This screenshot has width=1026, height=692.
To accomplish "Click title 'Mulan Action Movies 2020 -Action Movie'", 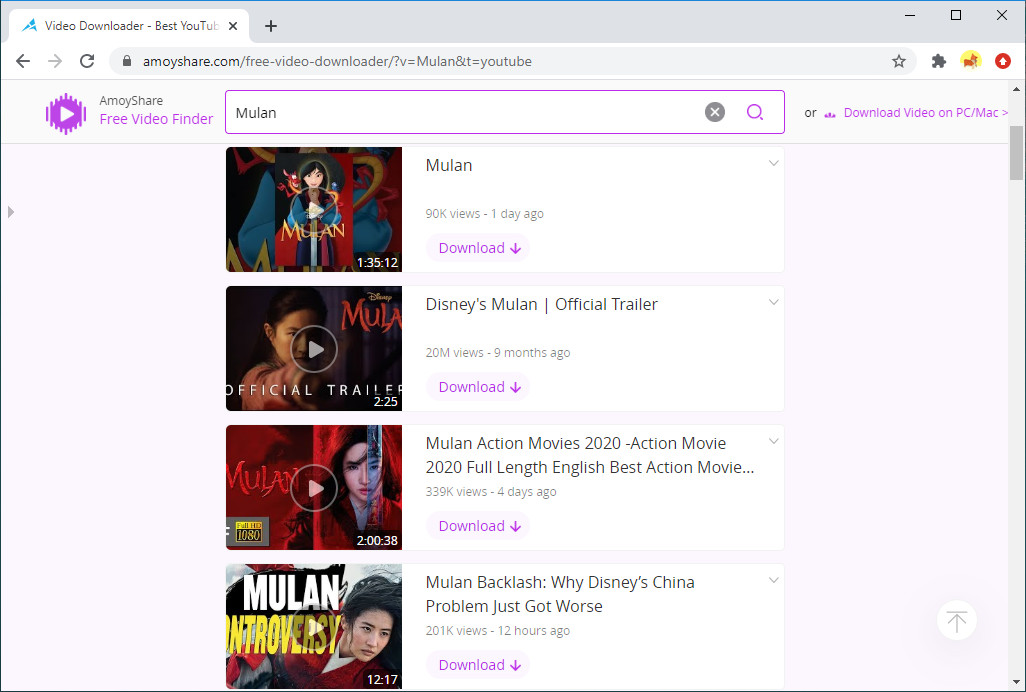I will (x=576, y=443).
